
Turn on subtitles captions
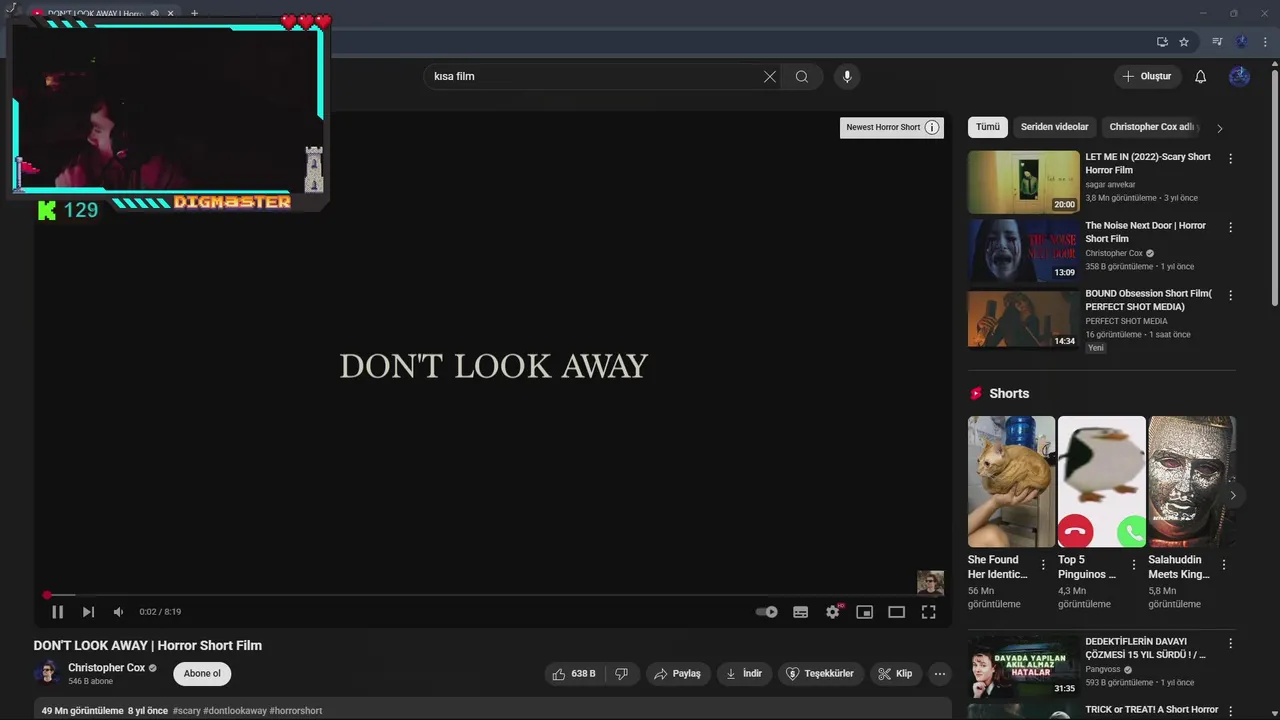(x=800, y=612)
